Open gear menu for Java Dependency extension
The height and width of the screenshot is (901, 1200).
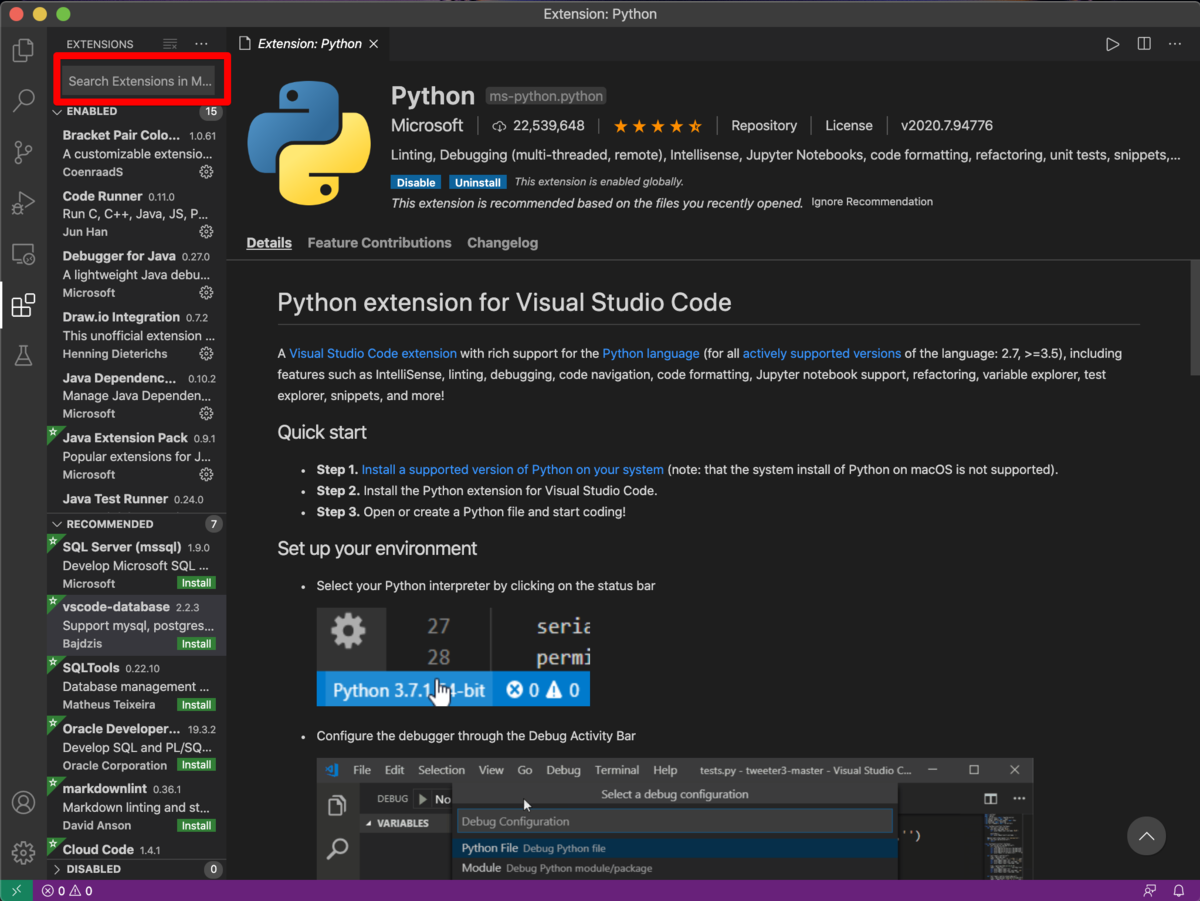[x=206, y=414]
